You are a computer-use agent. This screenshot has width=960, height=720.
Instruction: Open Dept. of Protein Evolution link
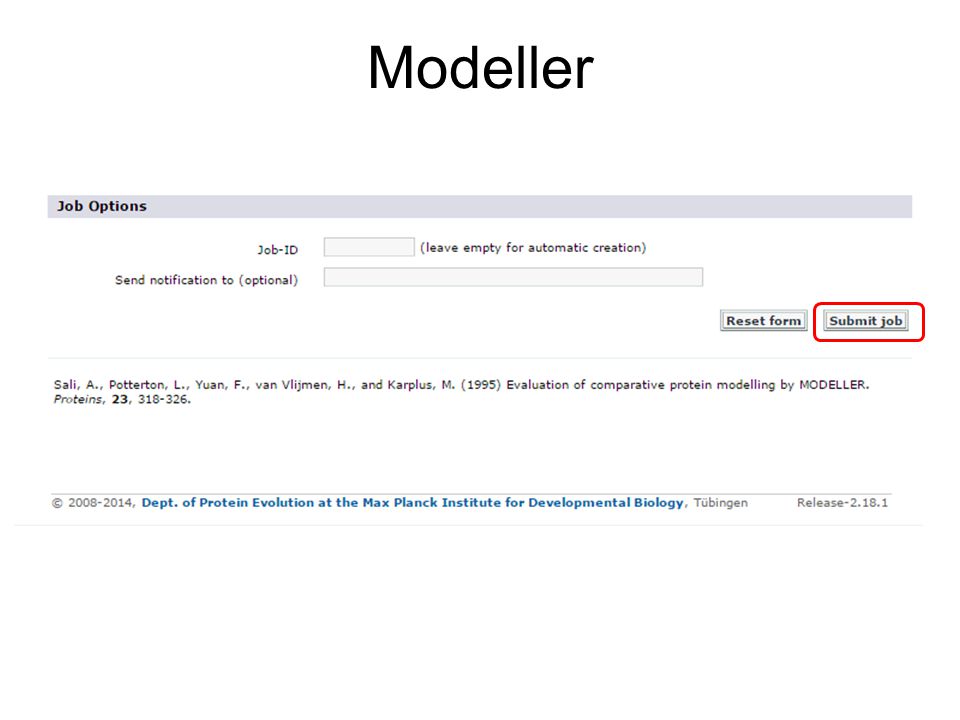coord(412,503)
